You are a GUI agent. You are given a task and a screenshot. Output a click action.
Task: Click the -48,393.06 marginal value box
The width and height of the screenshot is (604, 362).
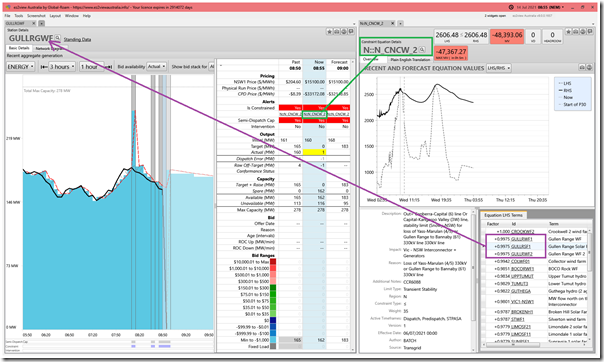click(x=507, y=37)
